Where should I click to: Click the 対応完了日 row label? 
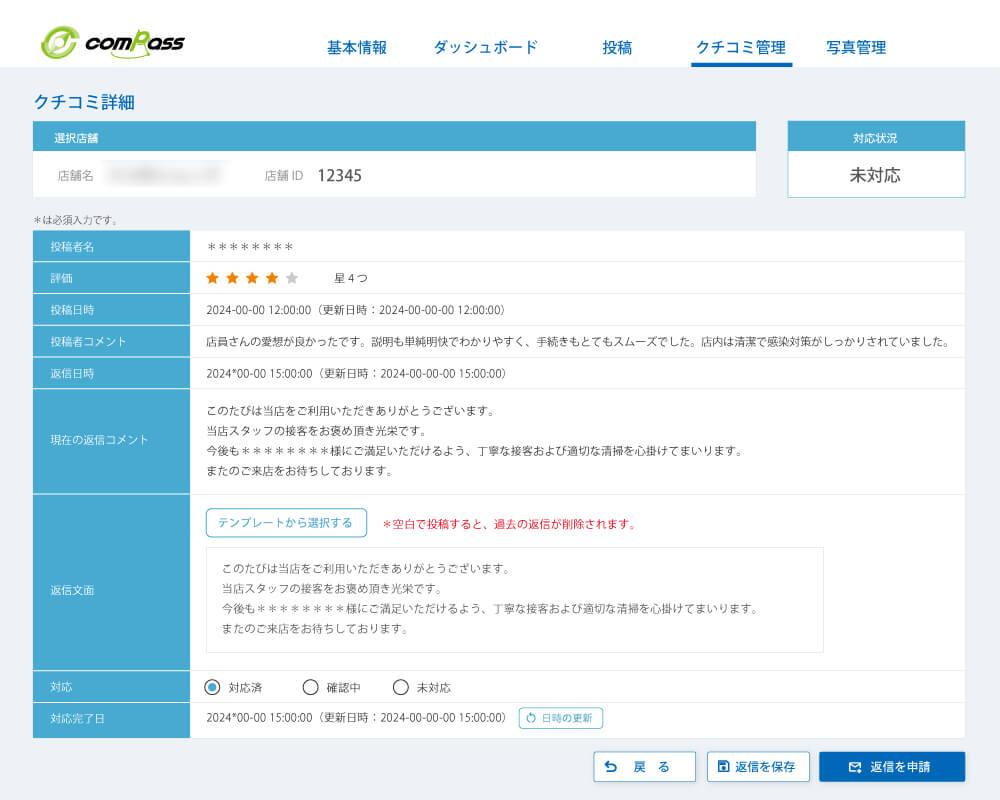coord(77,718)
